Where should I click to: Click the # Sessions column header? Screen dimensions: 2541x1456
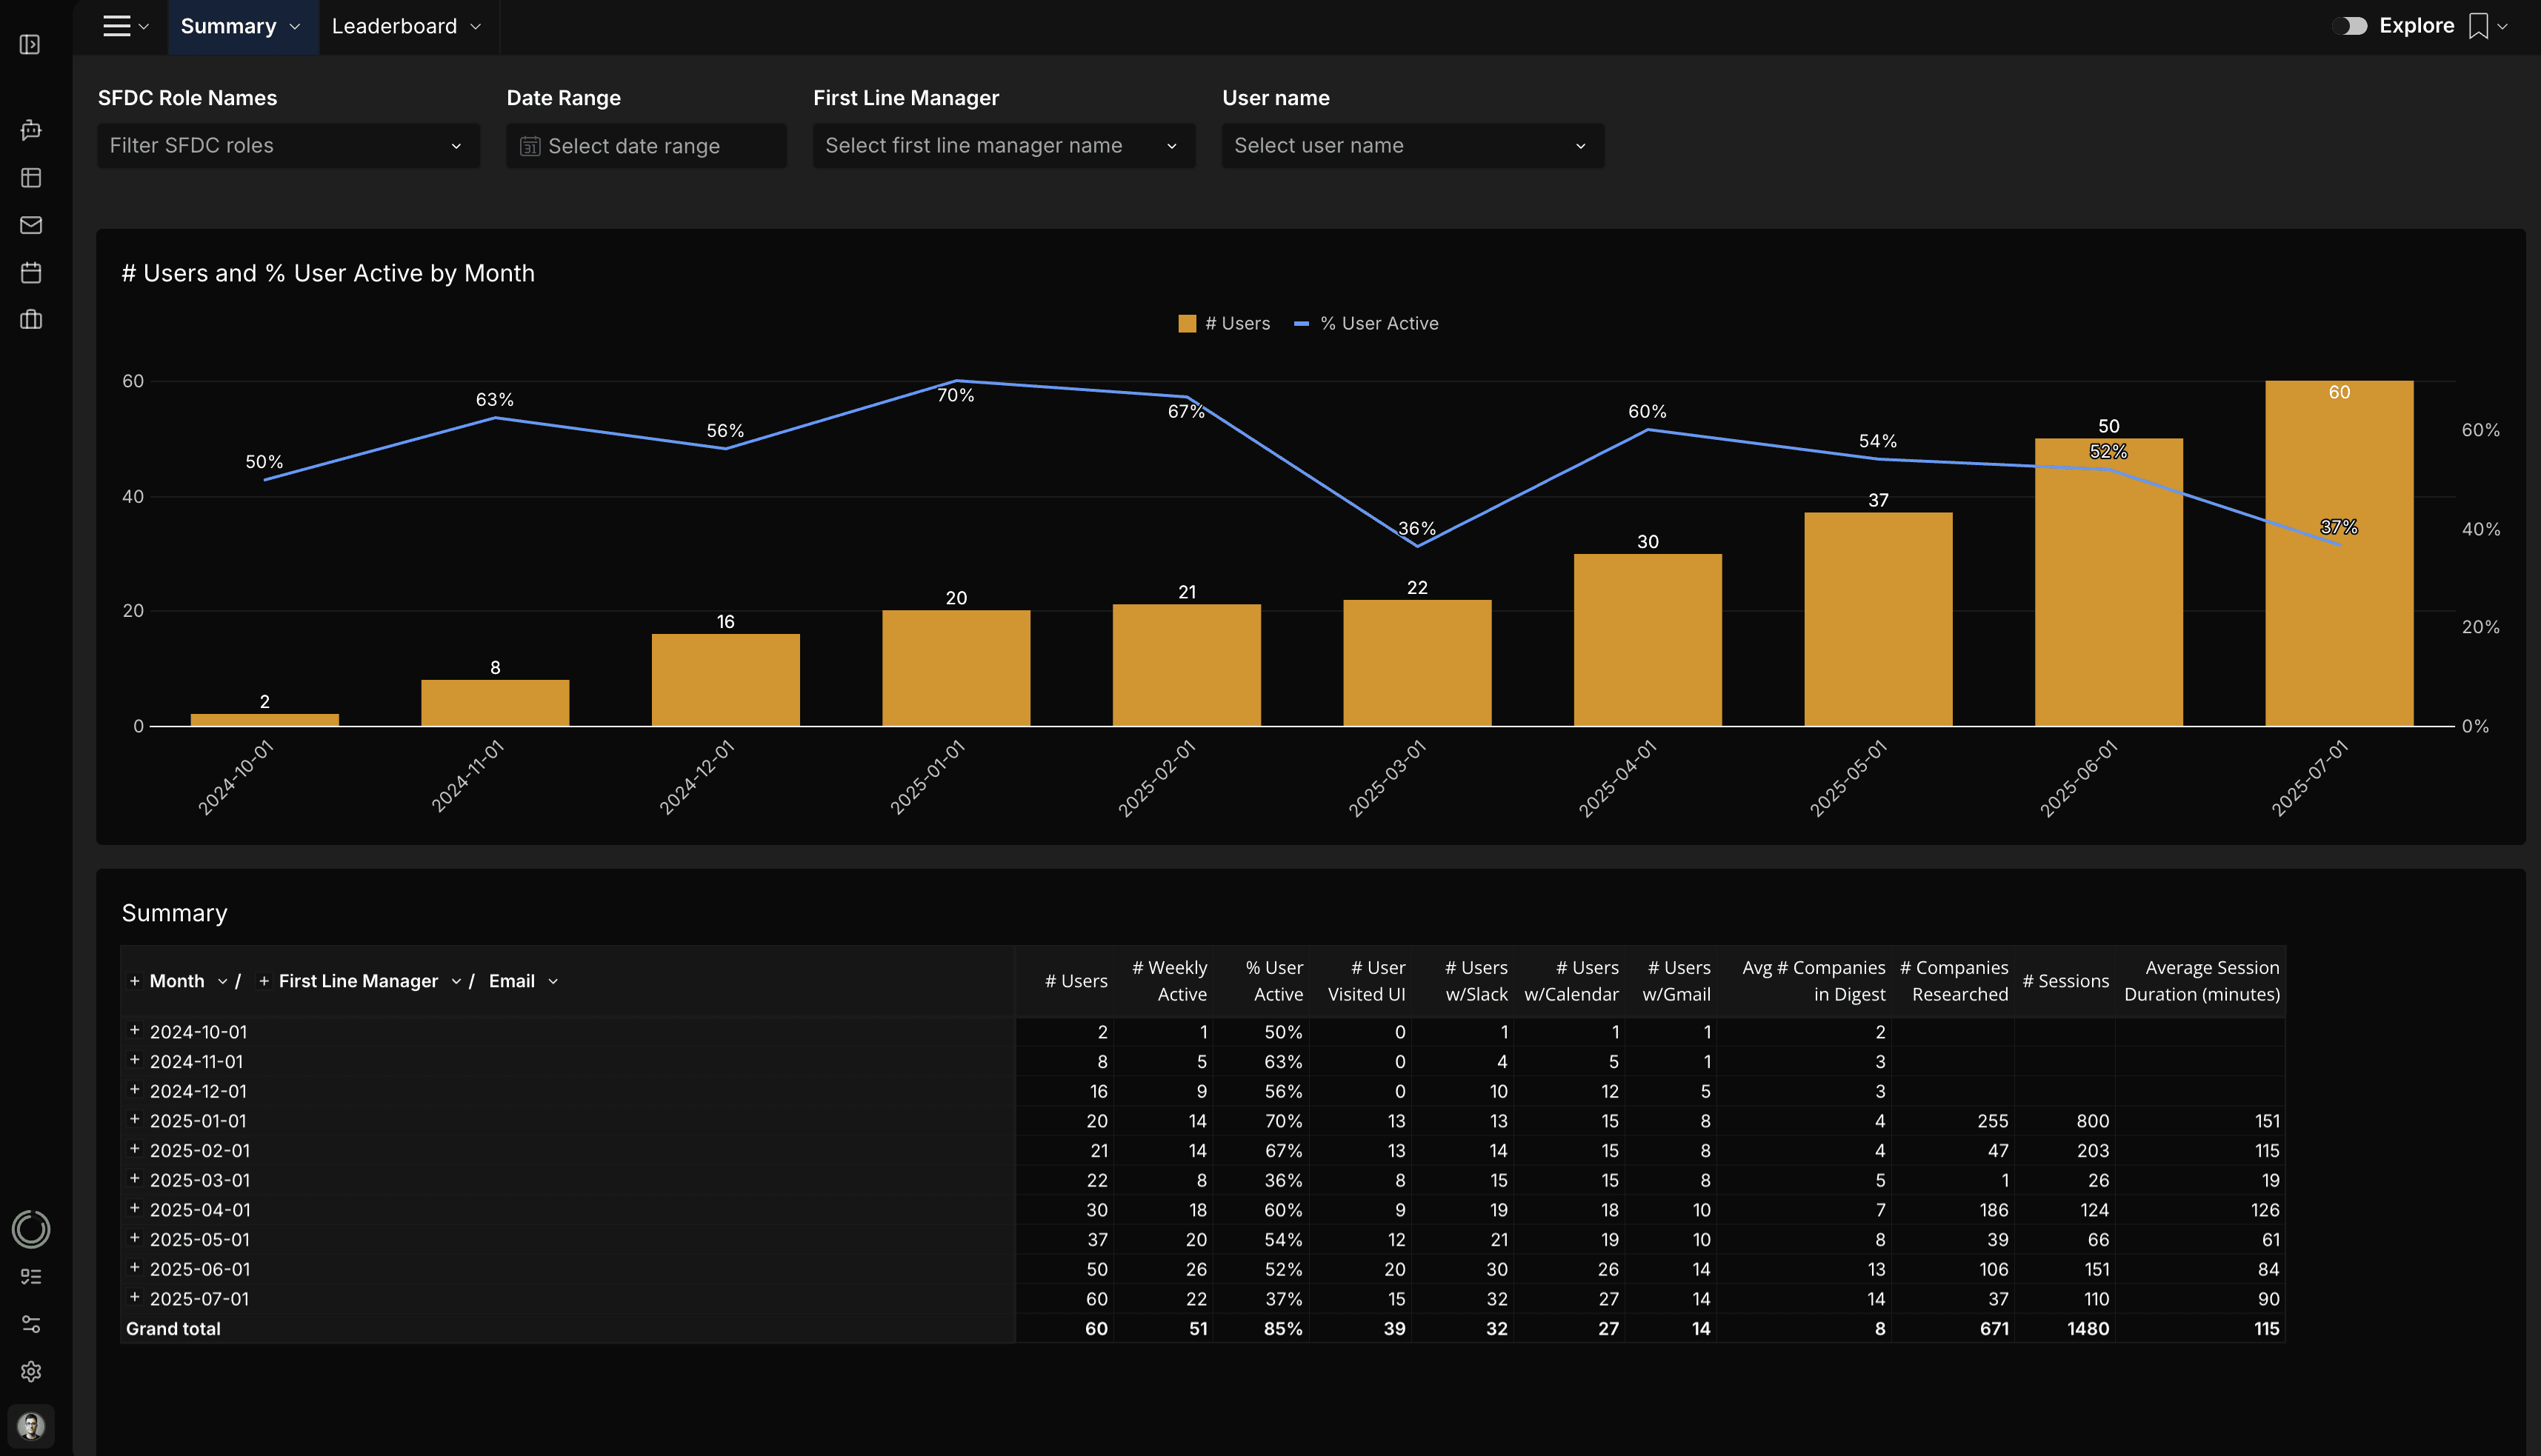(2065, 981)
